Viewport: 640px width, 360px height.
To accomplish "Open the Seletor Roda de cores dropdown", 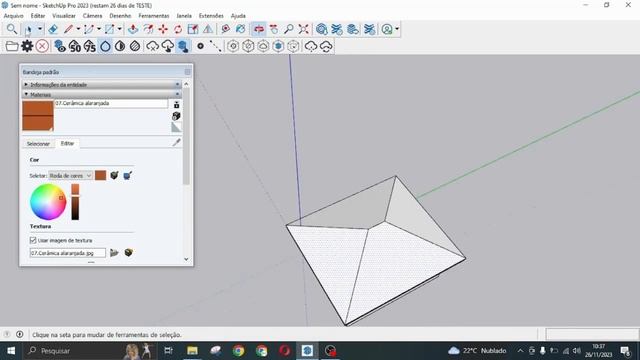I will pos(70,176).
